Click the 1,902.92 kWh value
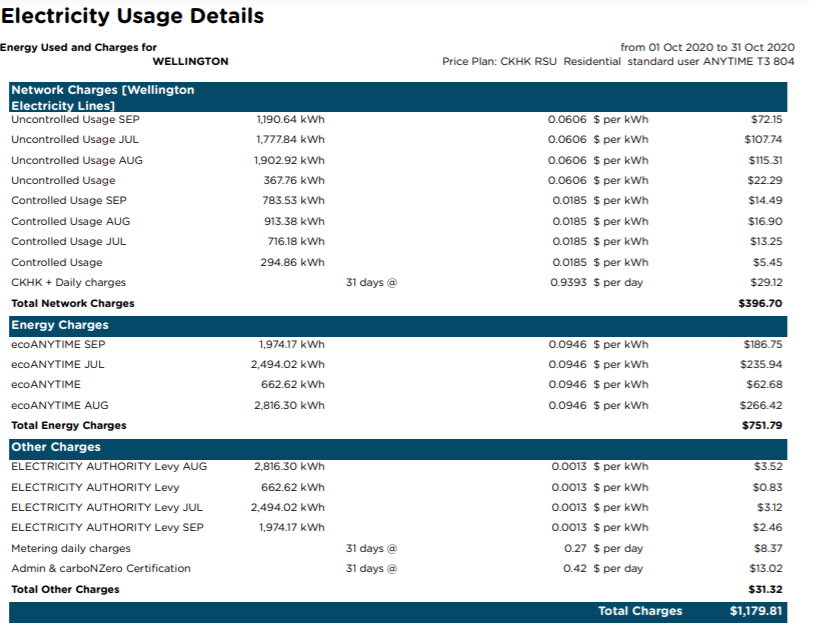Viewport: 819px width, 632px height. click(x=289, y=160)
